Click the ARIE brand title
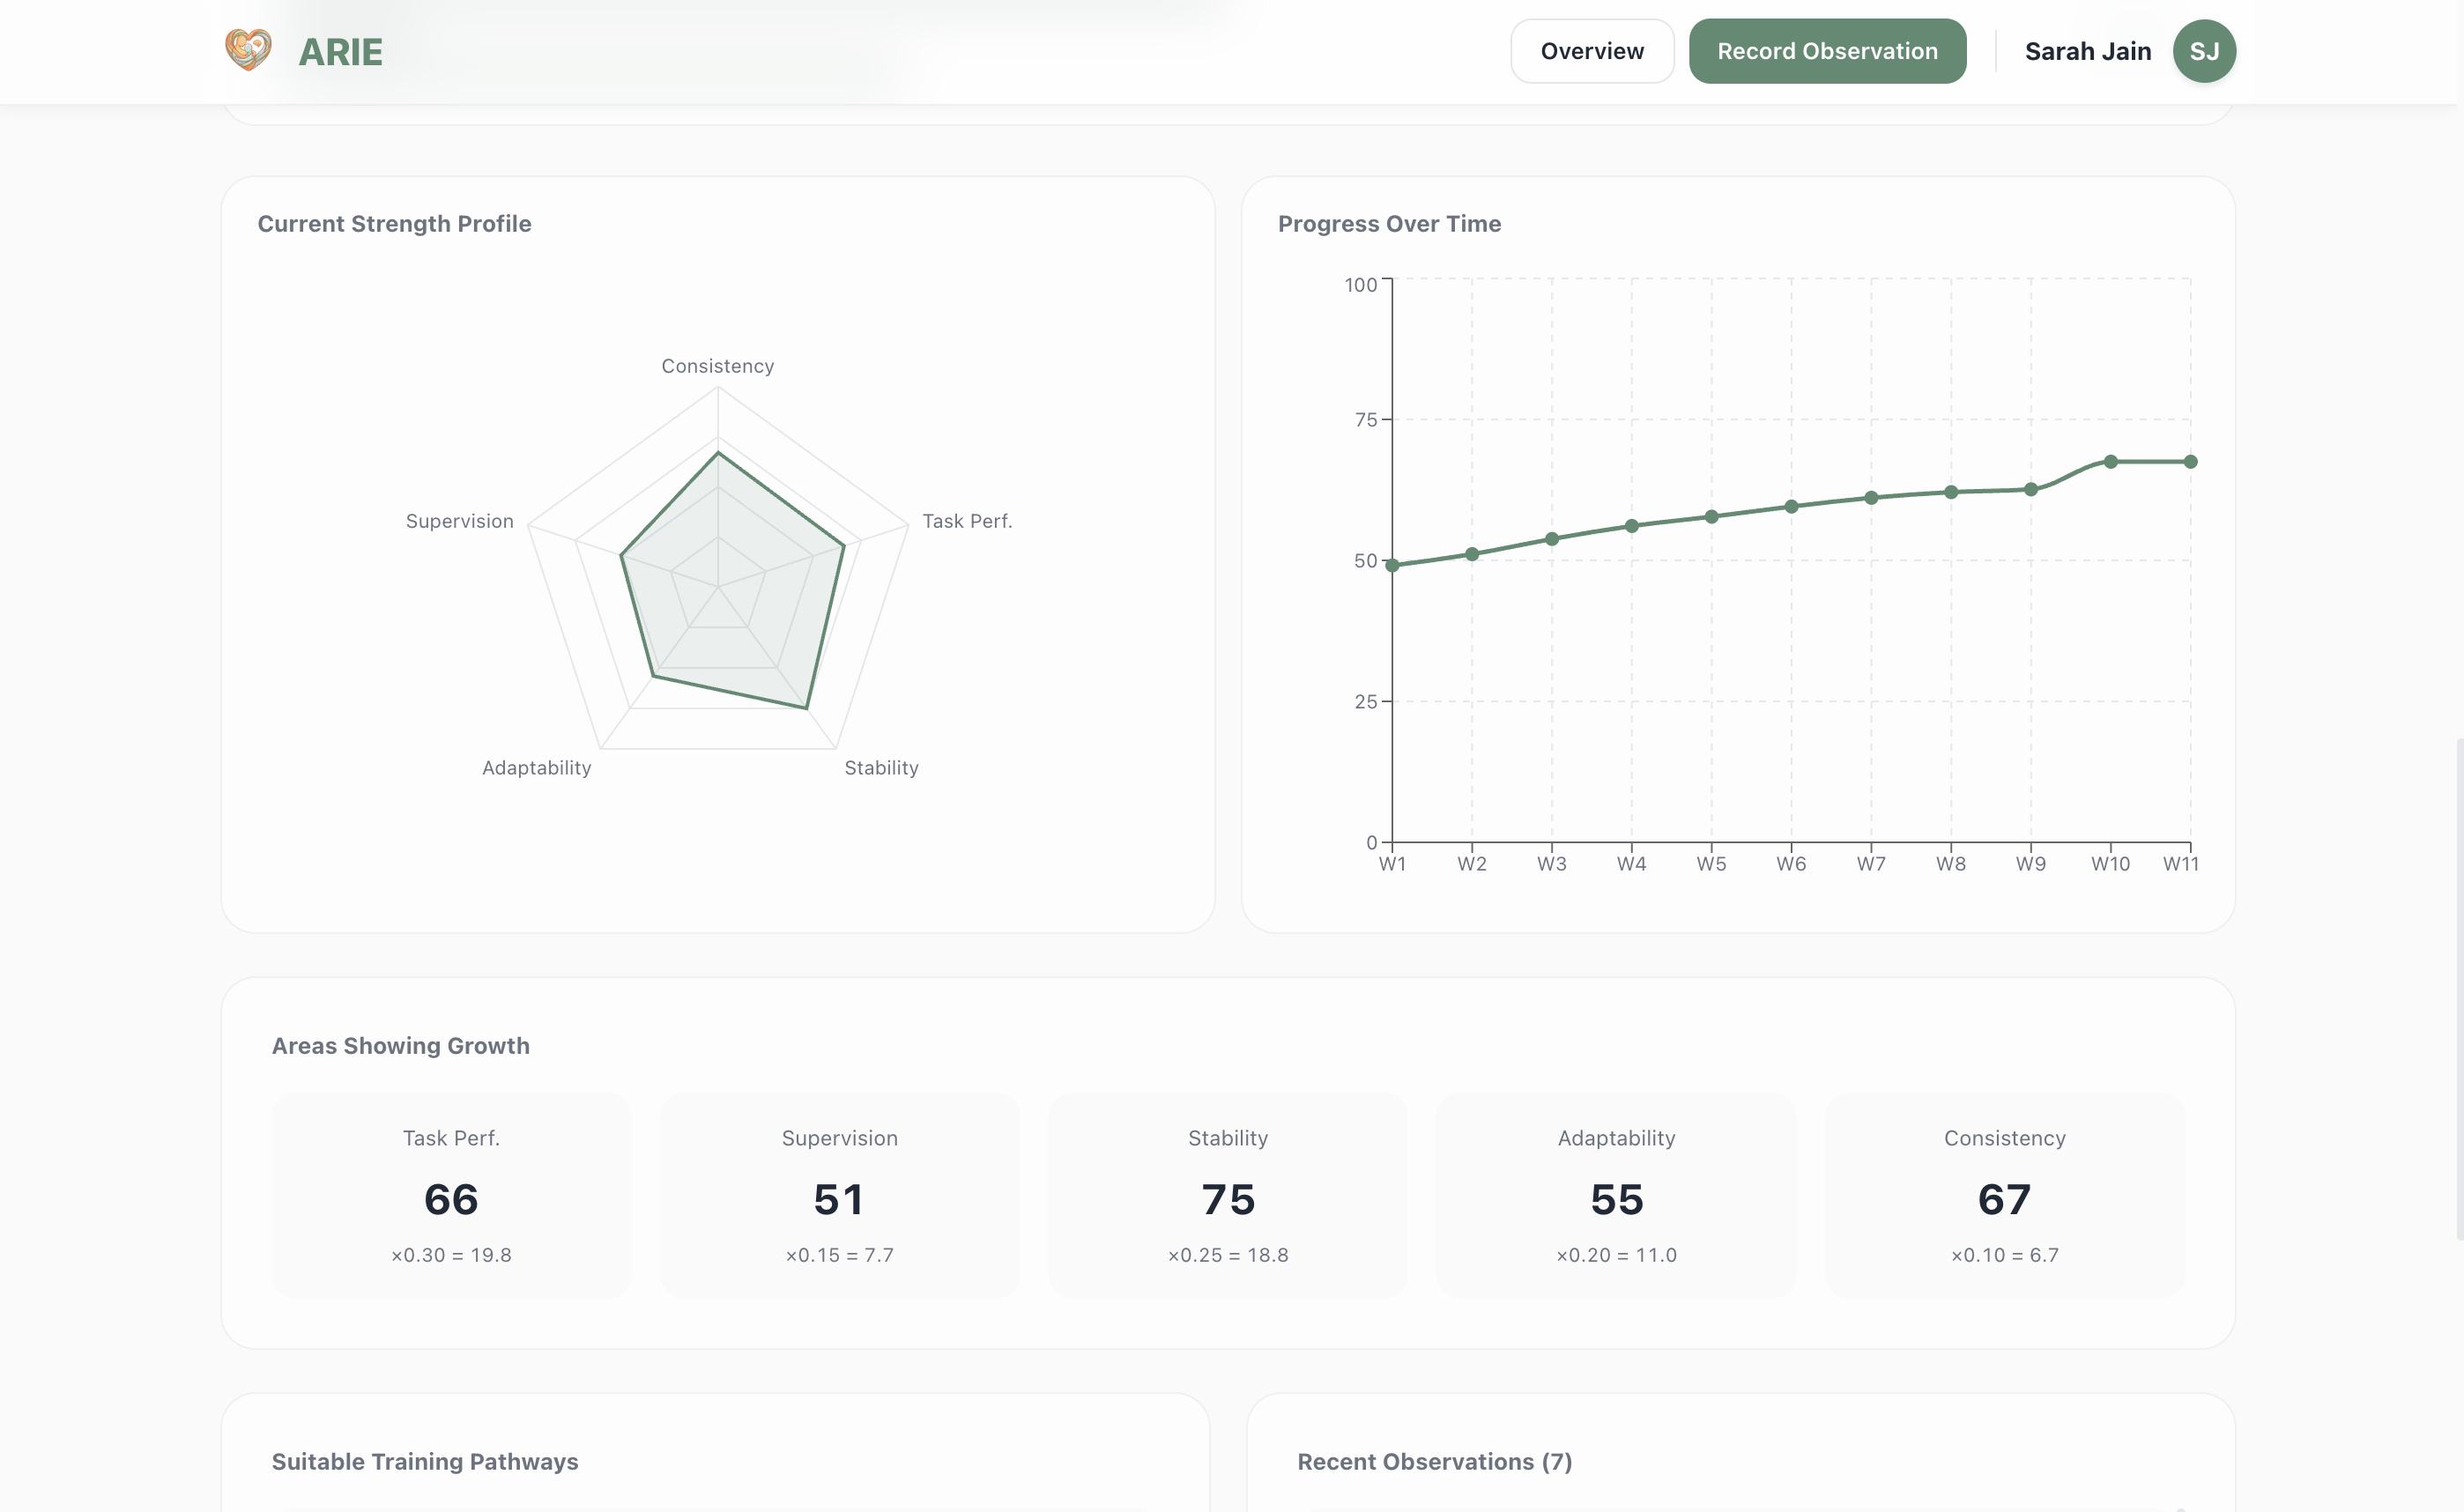 pyautogui.click(x=340, y=52)
